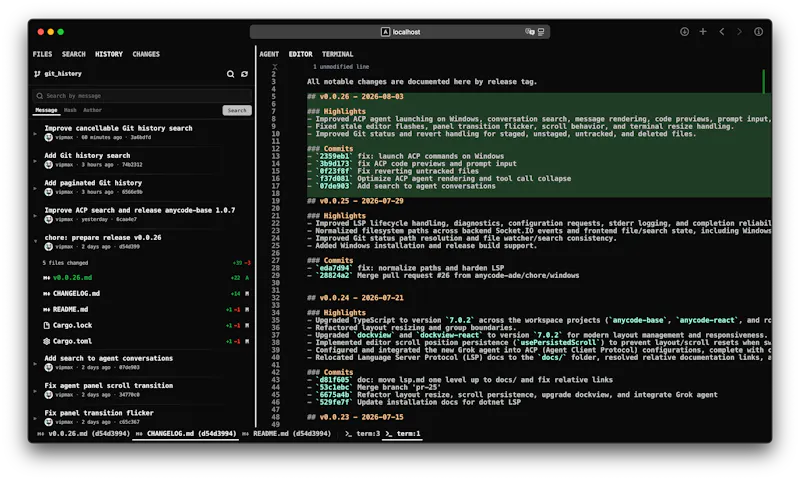Screen dimensions: 800x480
Task: Switch to the SEARCH tab
Action: [x=74, y=54]
